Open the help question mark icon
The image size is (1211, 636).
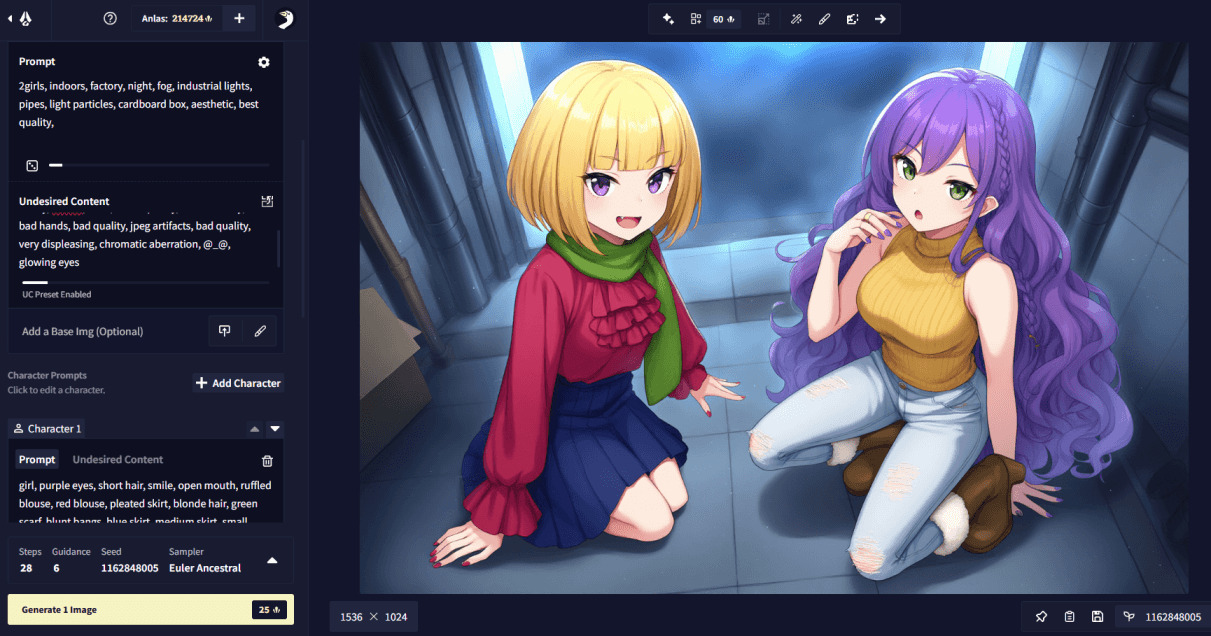tap(110, 19)
